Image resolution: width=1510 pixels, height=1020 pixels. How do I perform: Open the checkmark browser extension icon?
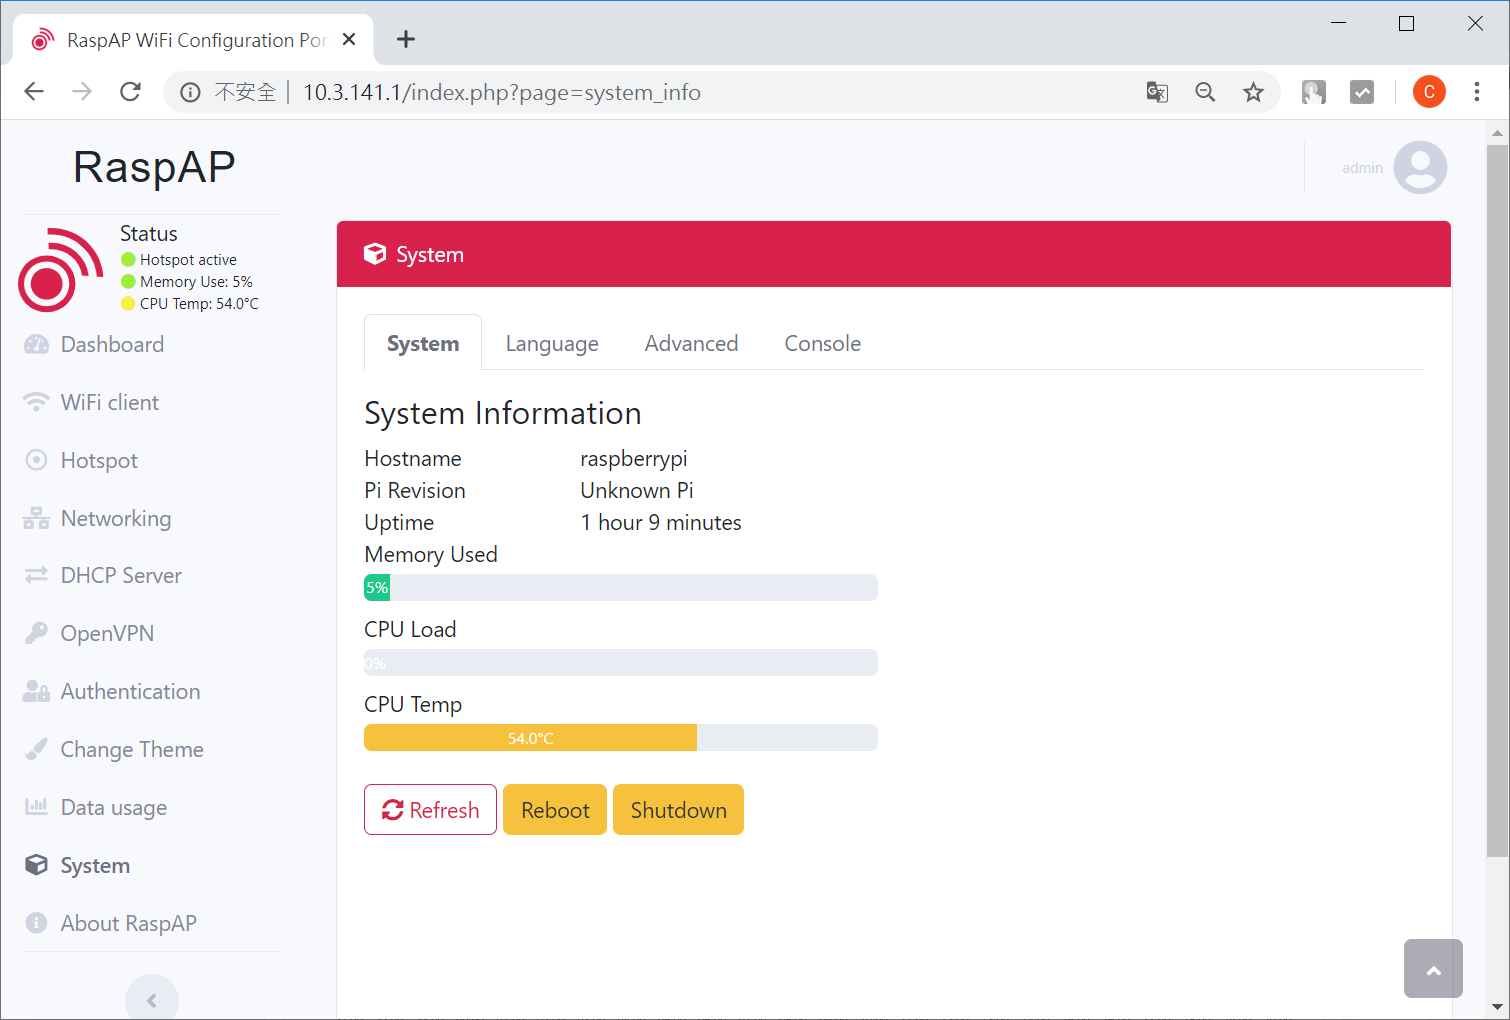pos(1362,92)
